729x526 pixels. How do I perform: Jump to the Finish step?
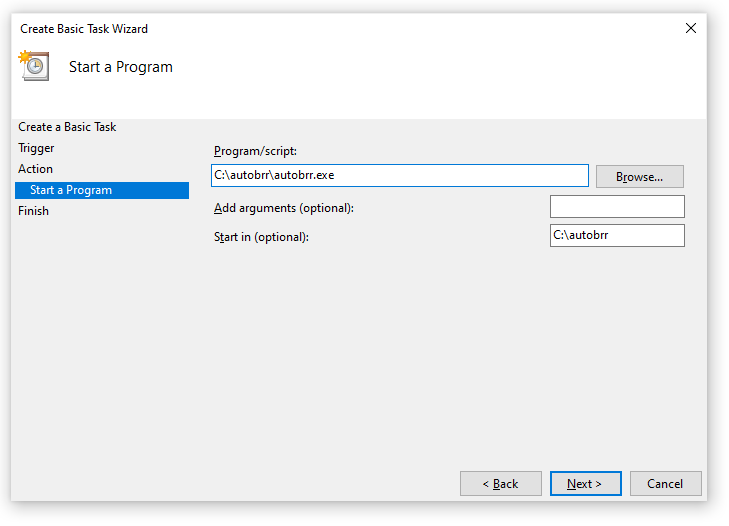(33, 211)
